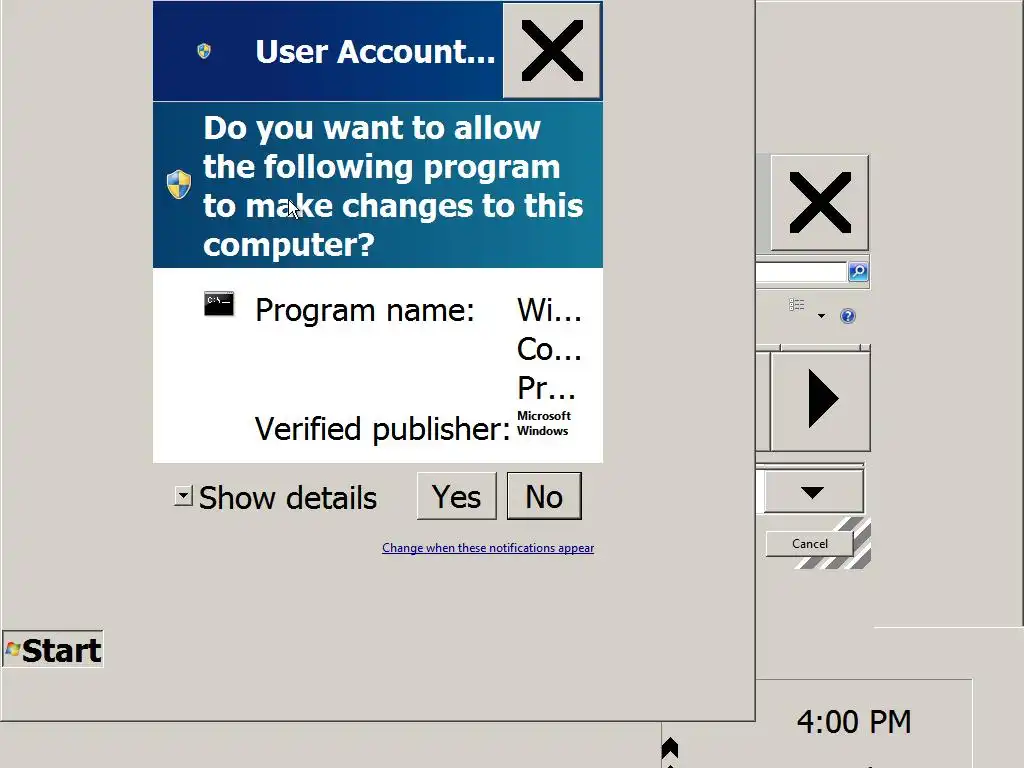Click the view layout icon in background window
Viewport: 1024px width, 768px height.
(797, 305)
